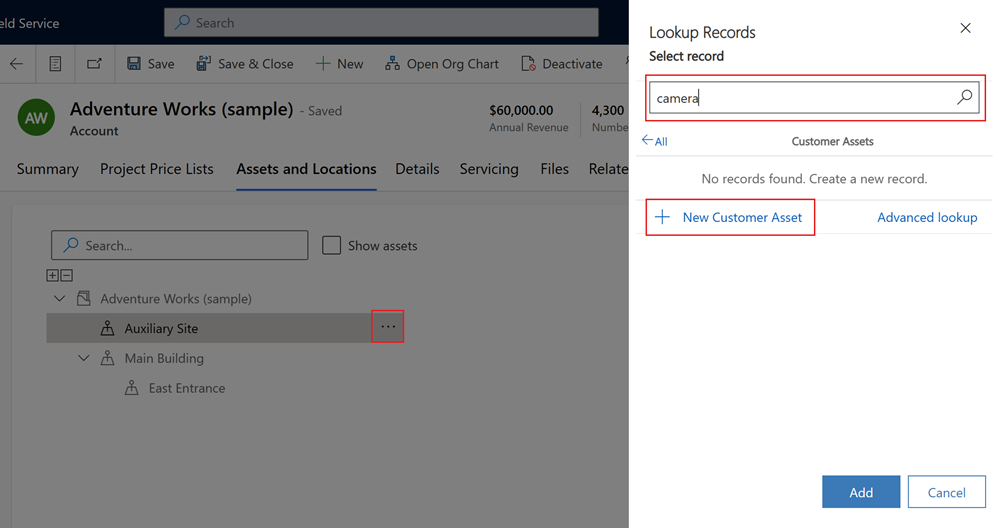The height and width of the screenshot is (528, 1000).
Task: Click the back arrow in the command bar
Action: pyautogui.click(x=17, y=64)
